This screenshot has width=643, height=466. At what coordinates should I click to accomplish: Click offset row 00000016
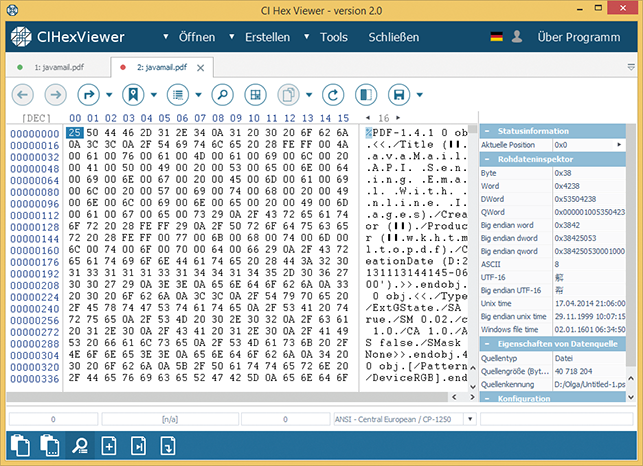click(35, 146)
